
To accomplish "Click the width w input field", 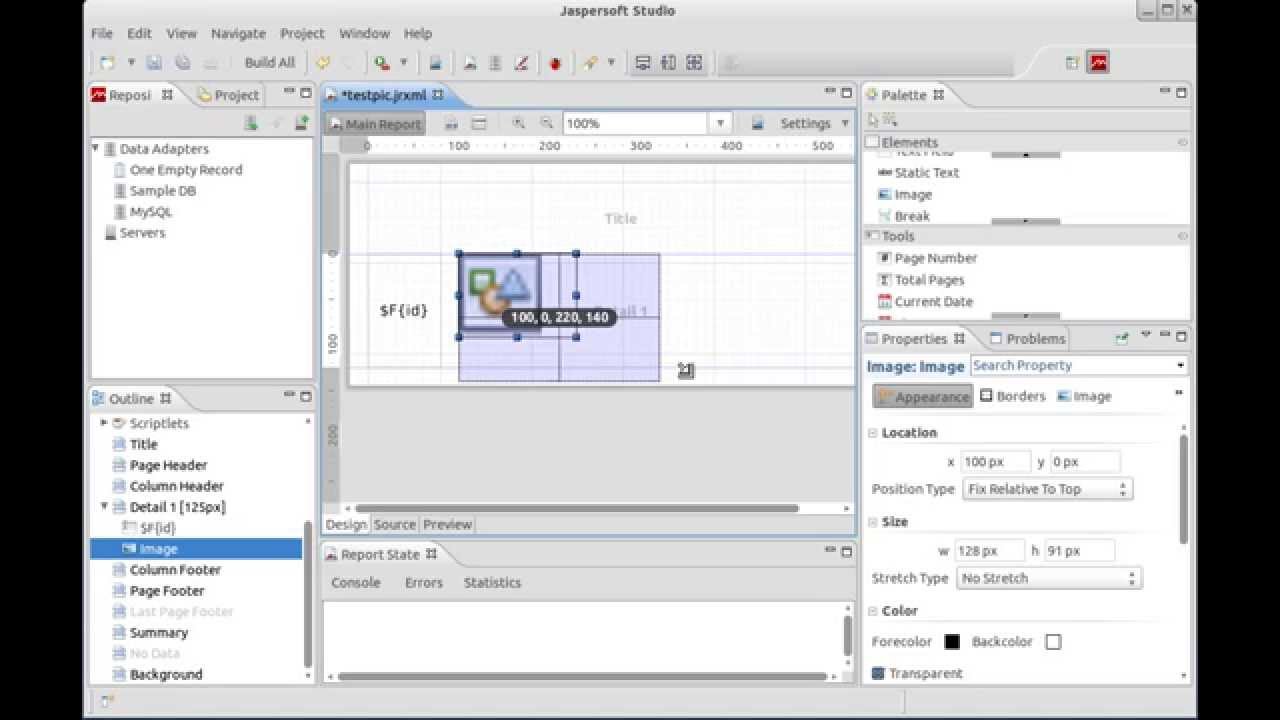I will click(x=989, y=551).
